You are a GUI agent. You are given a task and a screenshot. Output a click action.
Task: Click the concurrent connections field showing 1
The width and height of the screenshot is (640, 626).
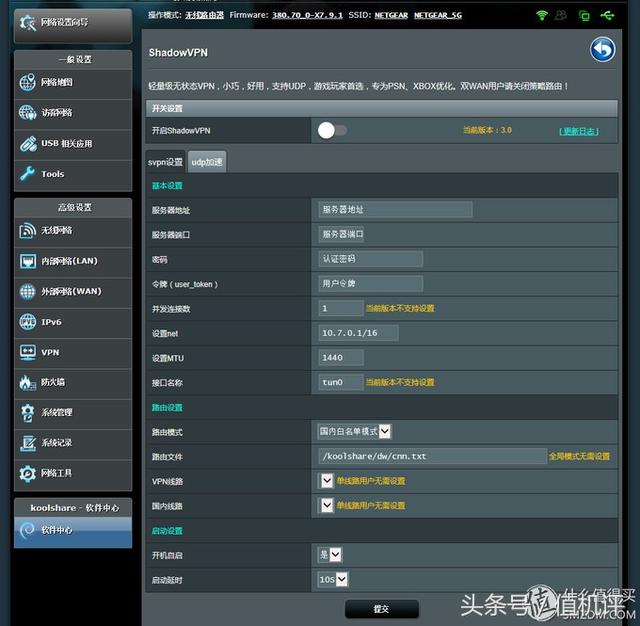pyautogui.click(x=341, y=309)
